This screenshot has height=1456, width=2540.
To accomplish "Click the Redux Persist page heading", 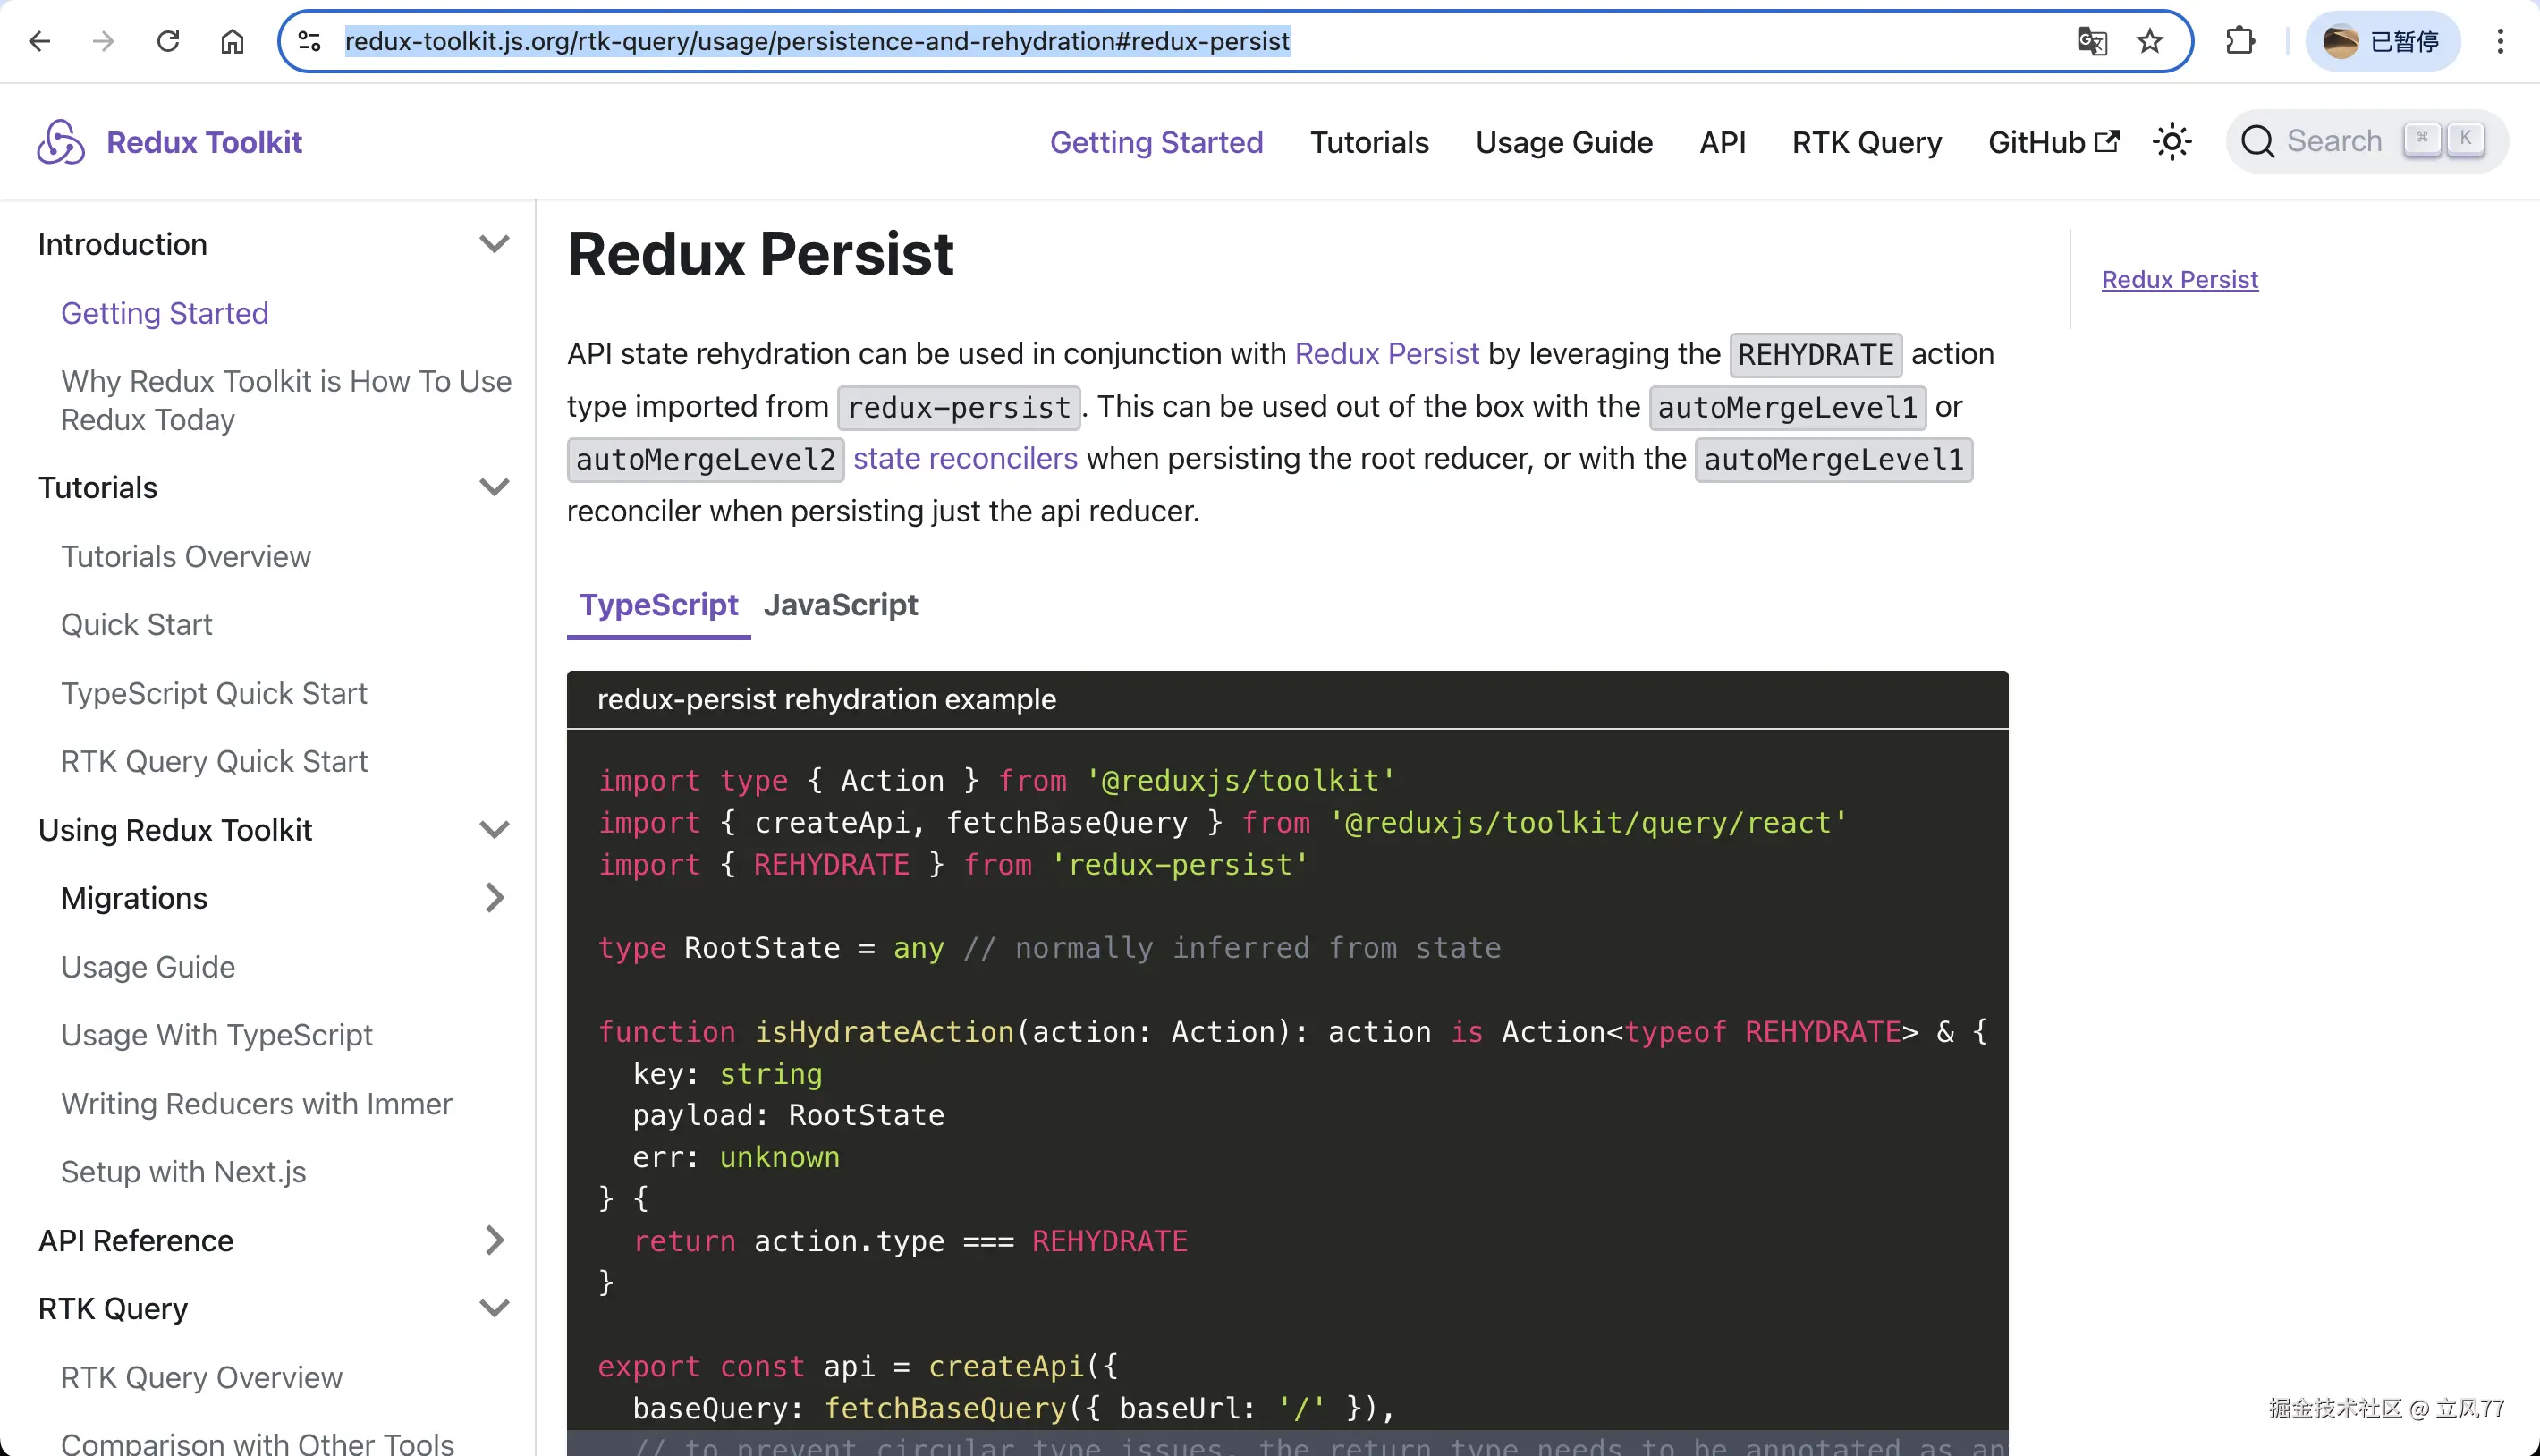I will [x=760, y=253].
